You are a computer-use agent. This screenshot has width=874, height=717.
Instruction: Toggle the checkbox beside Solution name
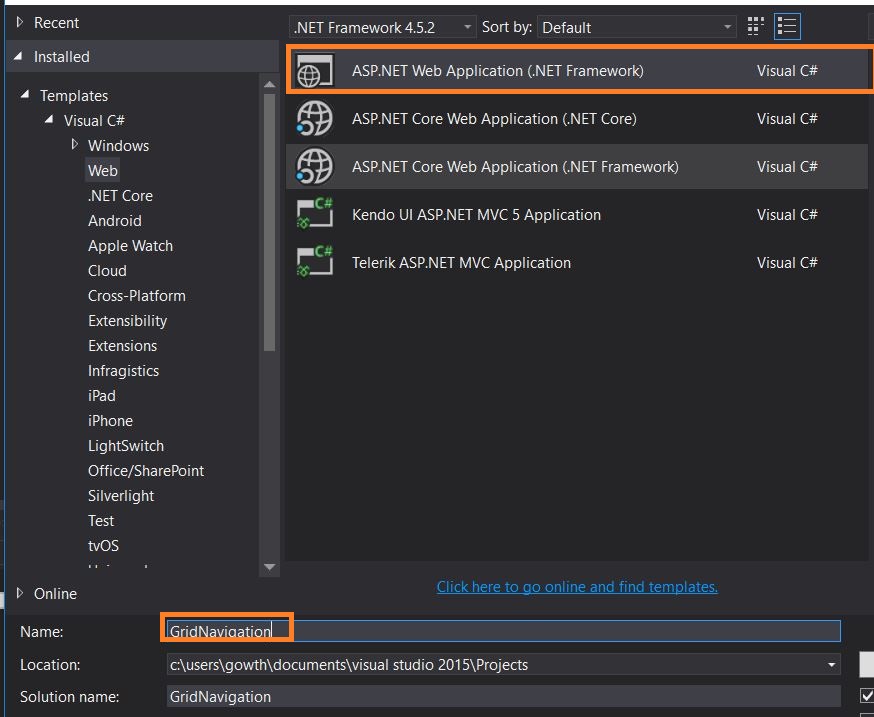tap(866, 696)
